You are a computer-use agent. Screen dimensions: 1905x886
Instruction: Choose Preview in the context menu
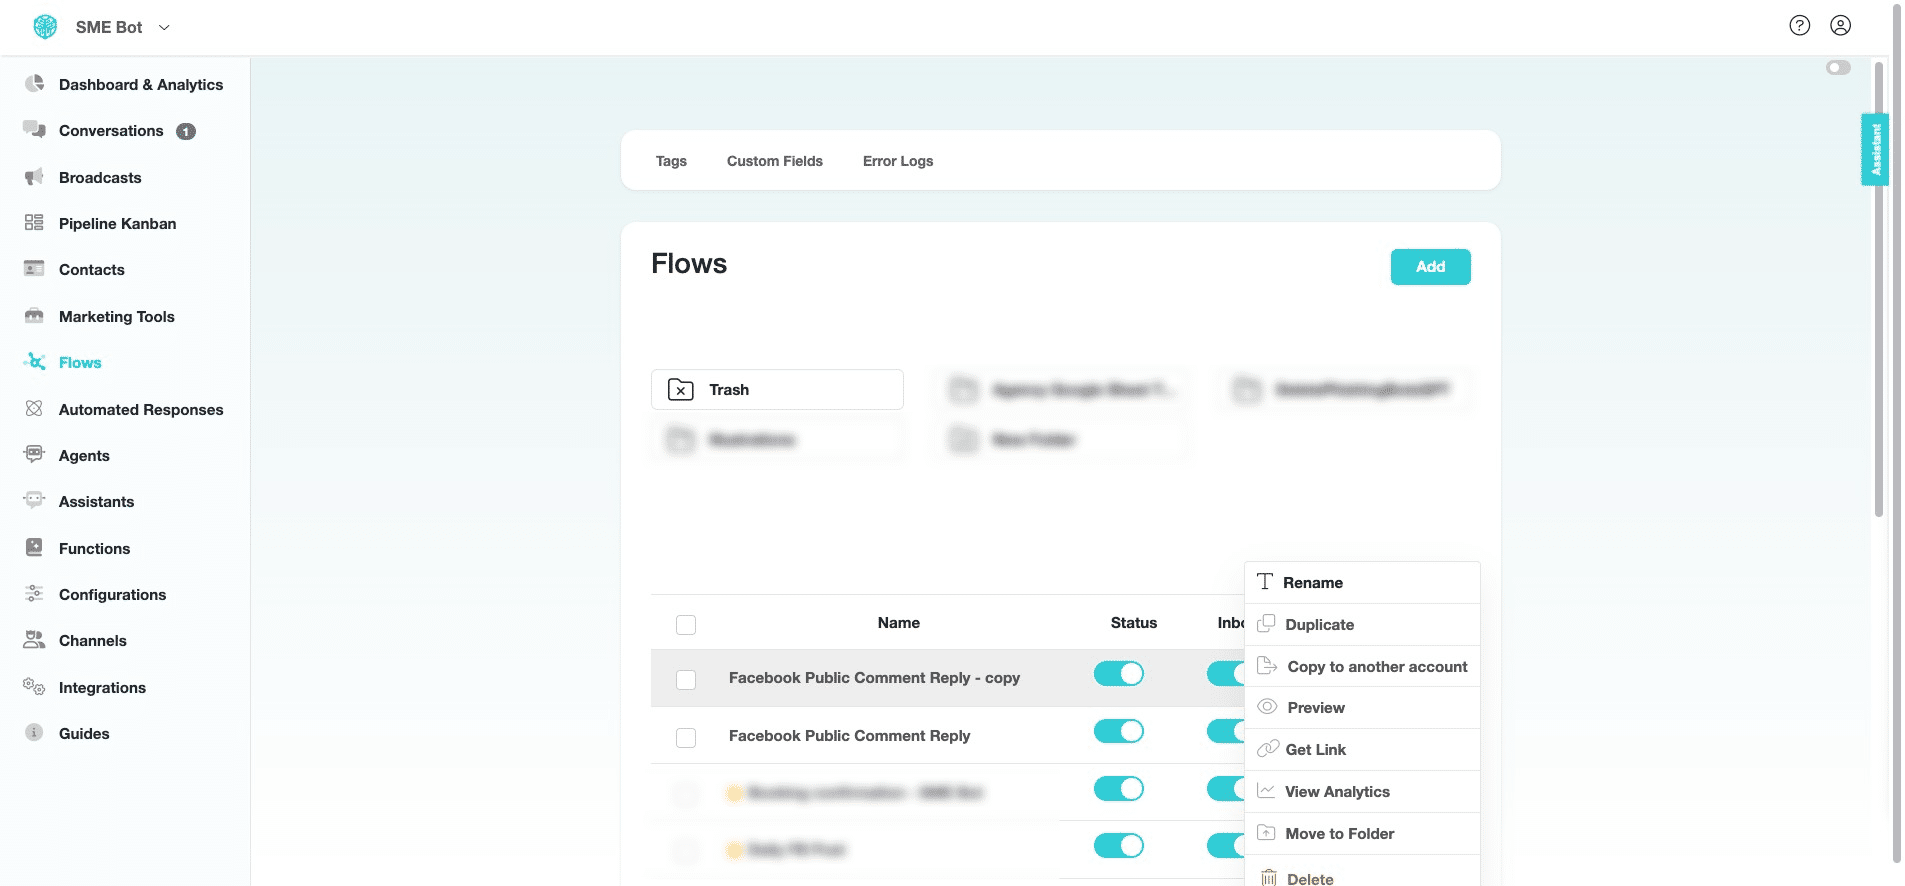(1362, 708)
